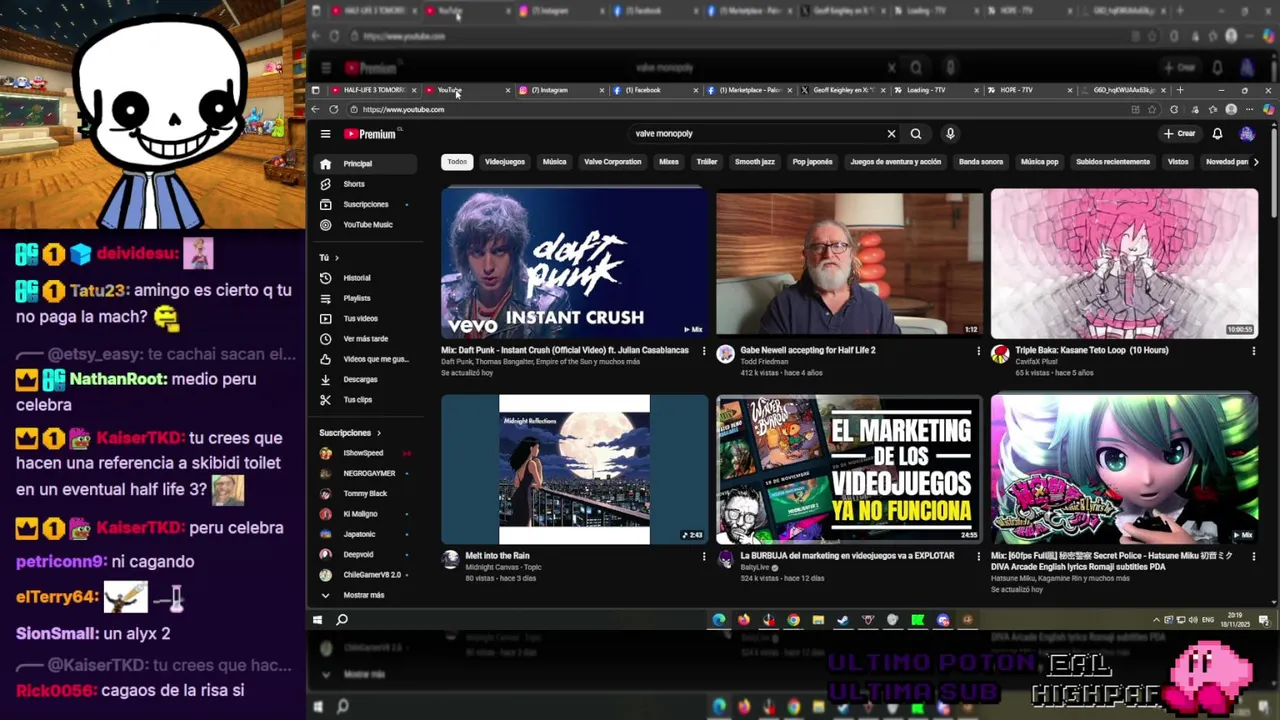Viewport: 1280px width, 720px height.
Task: Click the browser address bar URL
Action: click(403, 110)
